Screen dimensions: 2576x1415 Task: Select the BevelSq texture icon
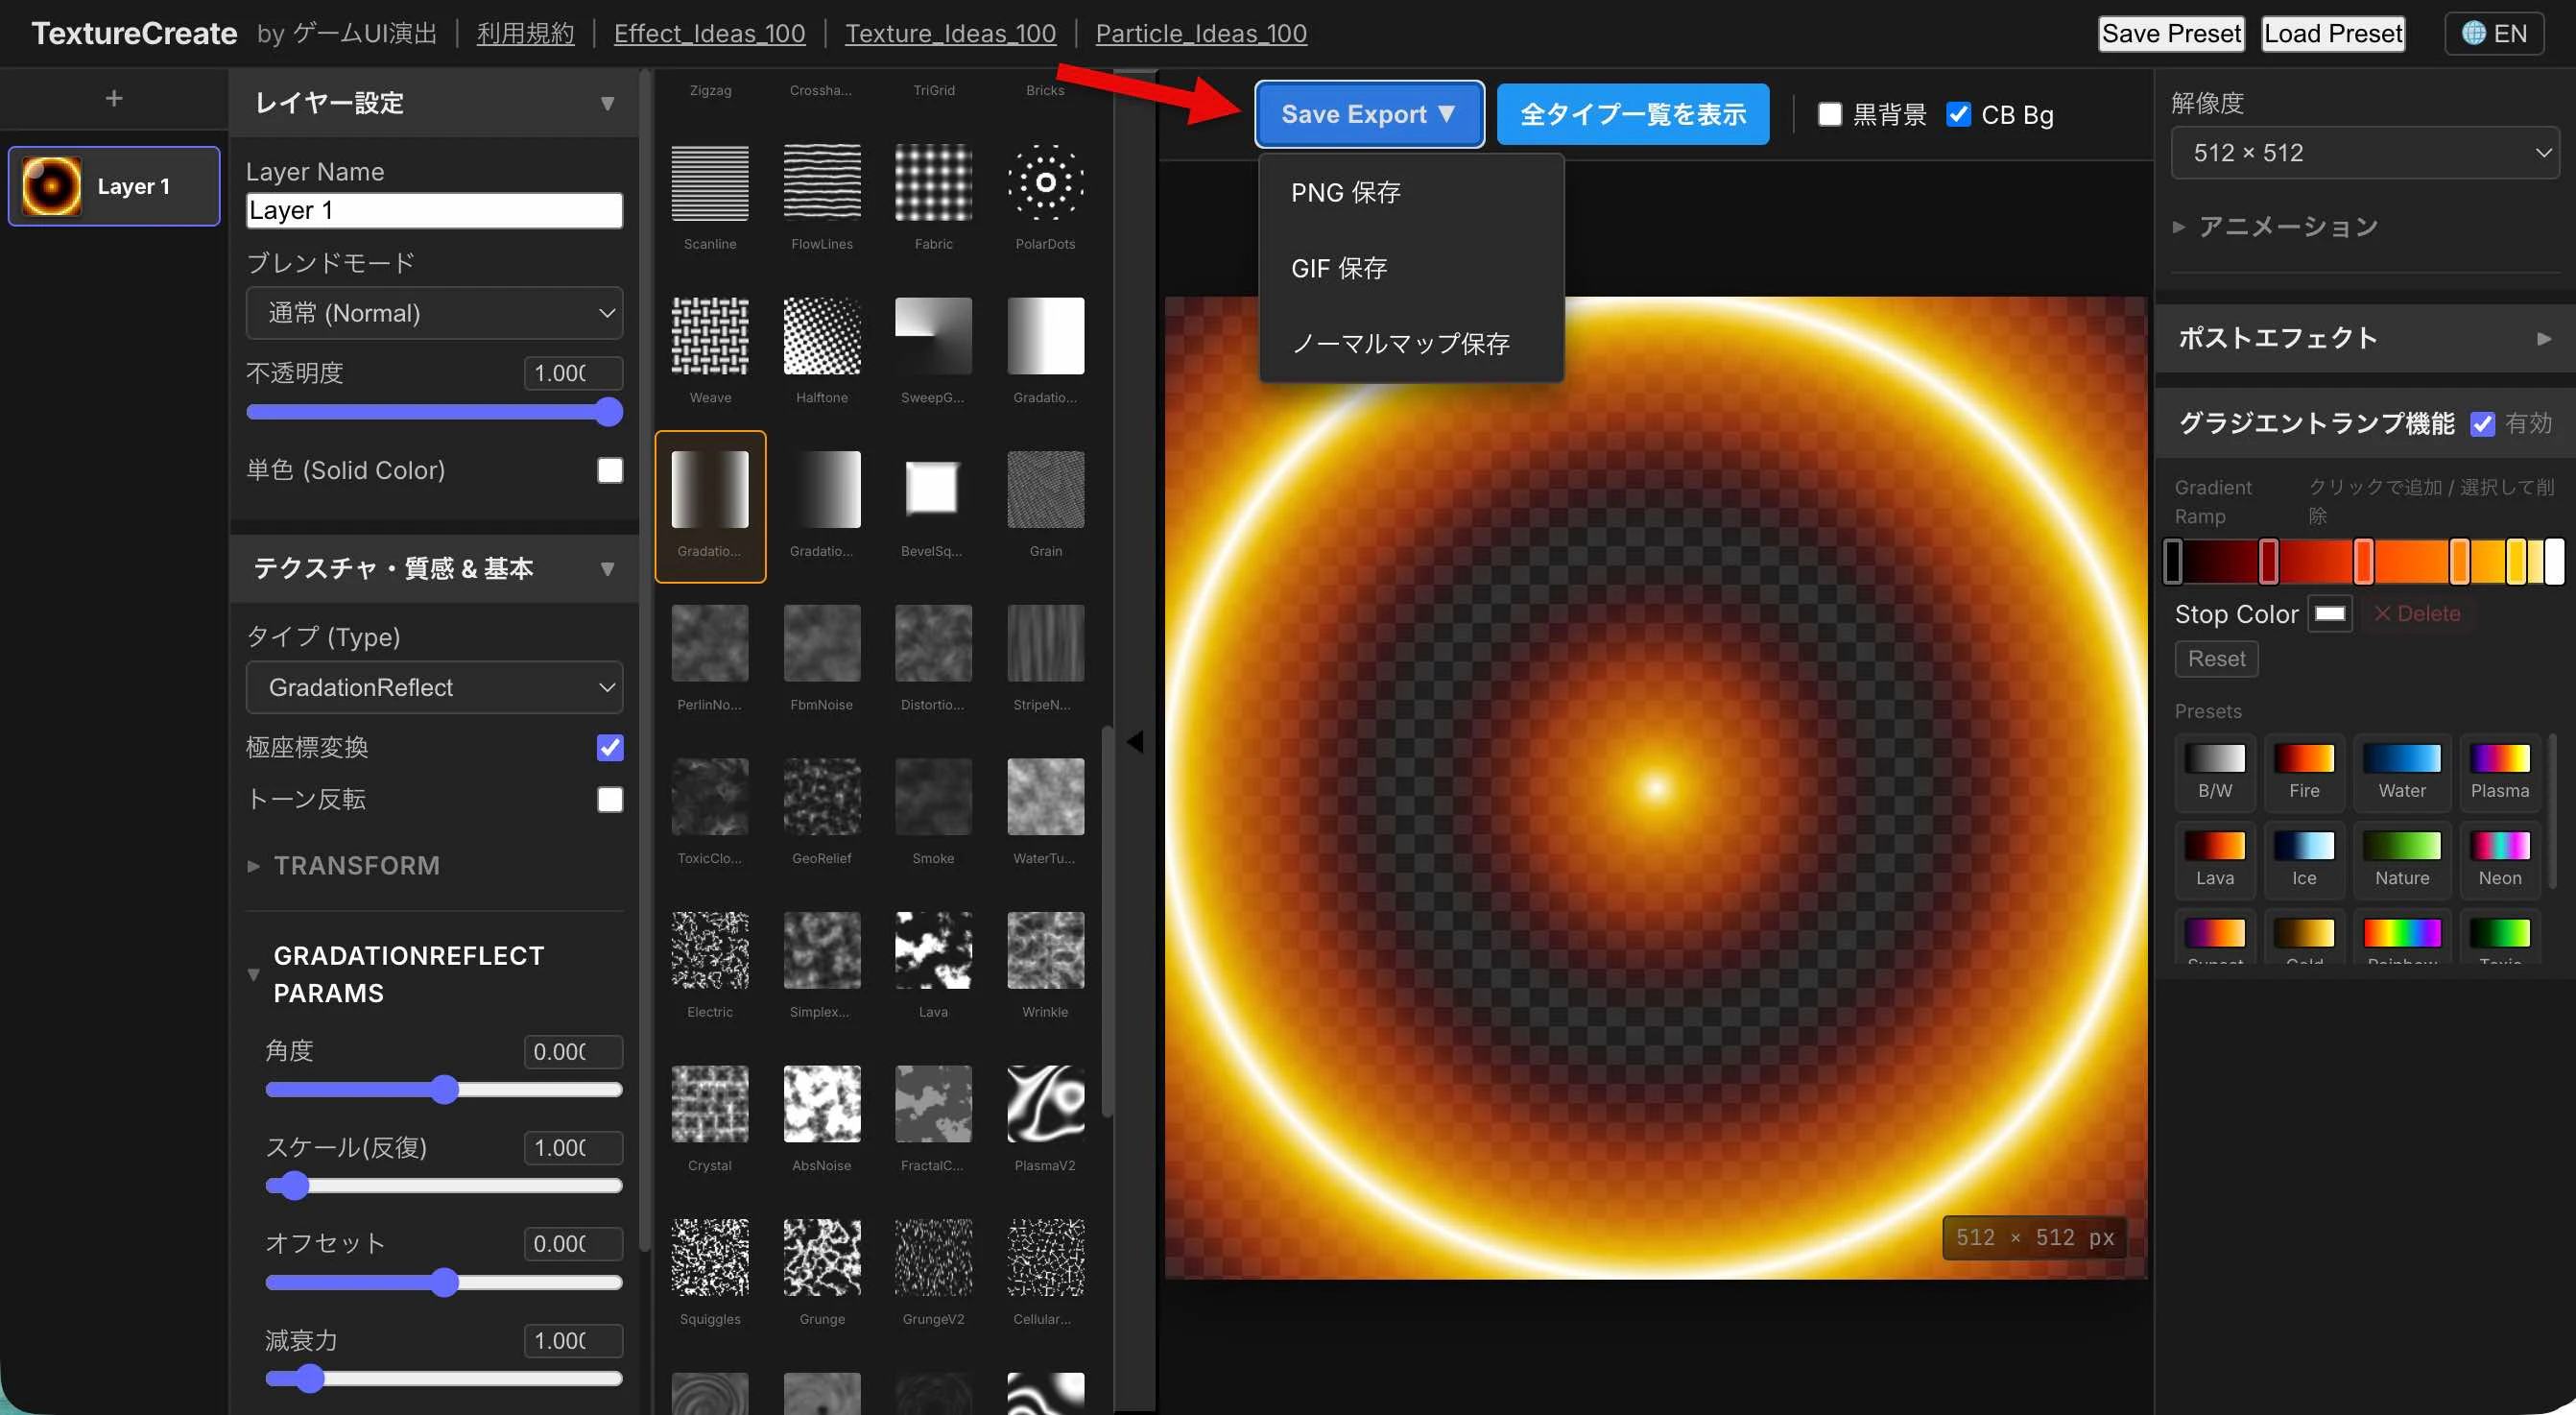click(x=933, y=490)
